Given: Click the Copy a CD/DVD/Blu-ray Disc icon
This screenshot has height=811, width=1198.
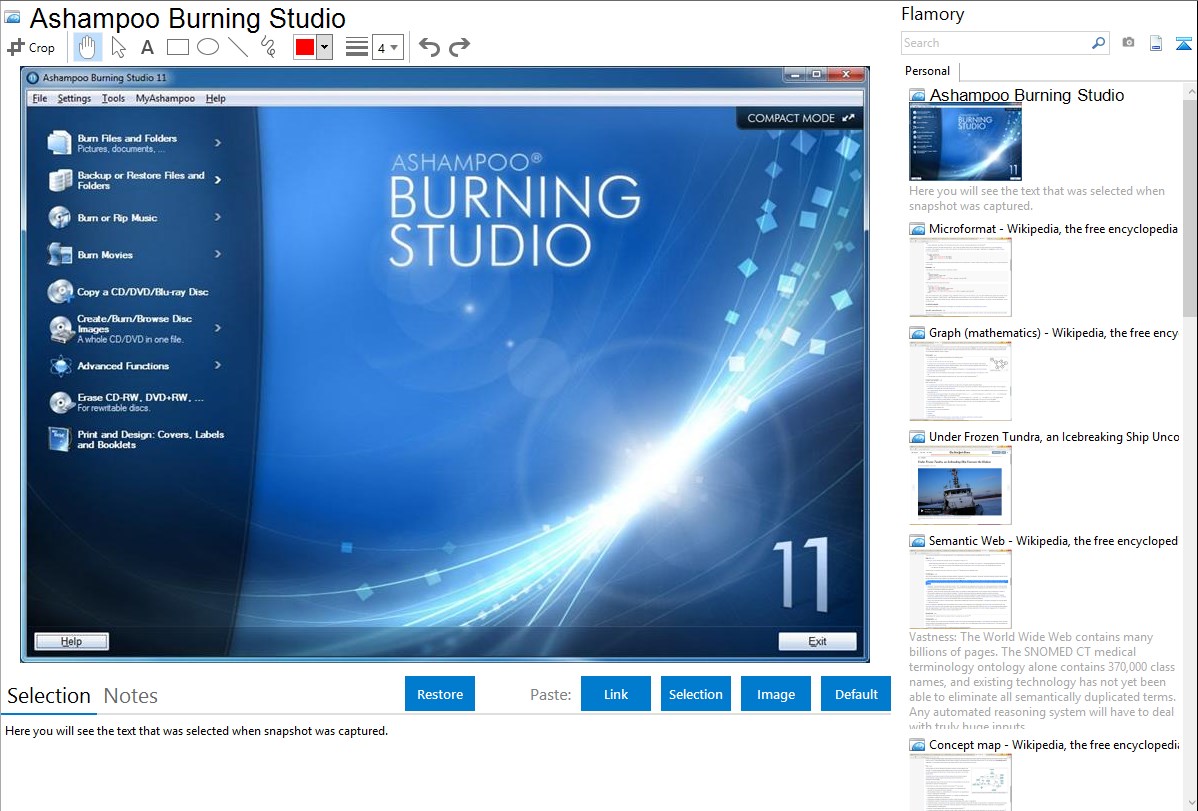Looking at the screenshot, I should [x=60, y=291].
